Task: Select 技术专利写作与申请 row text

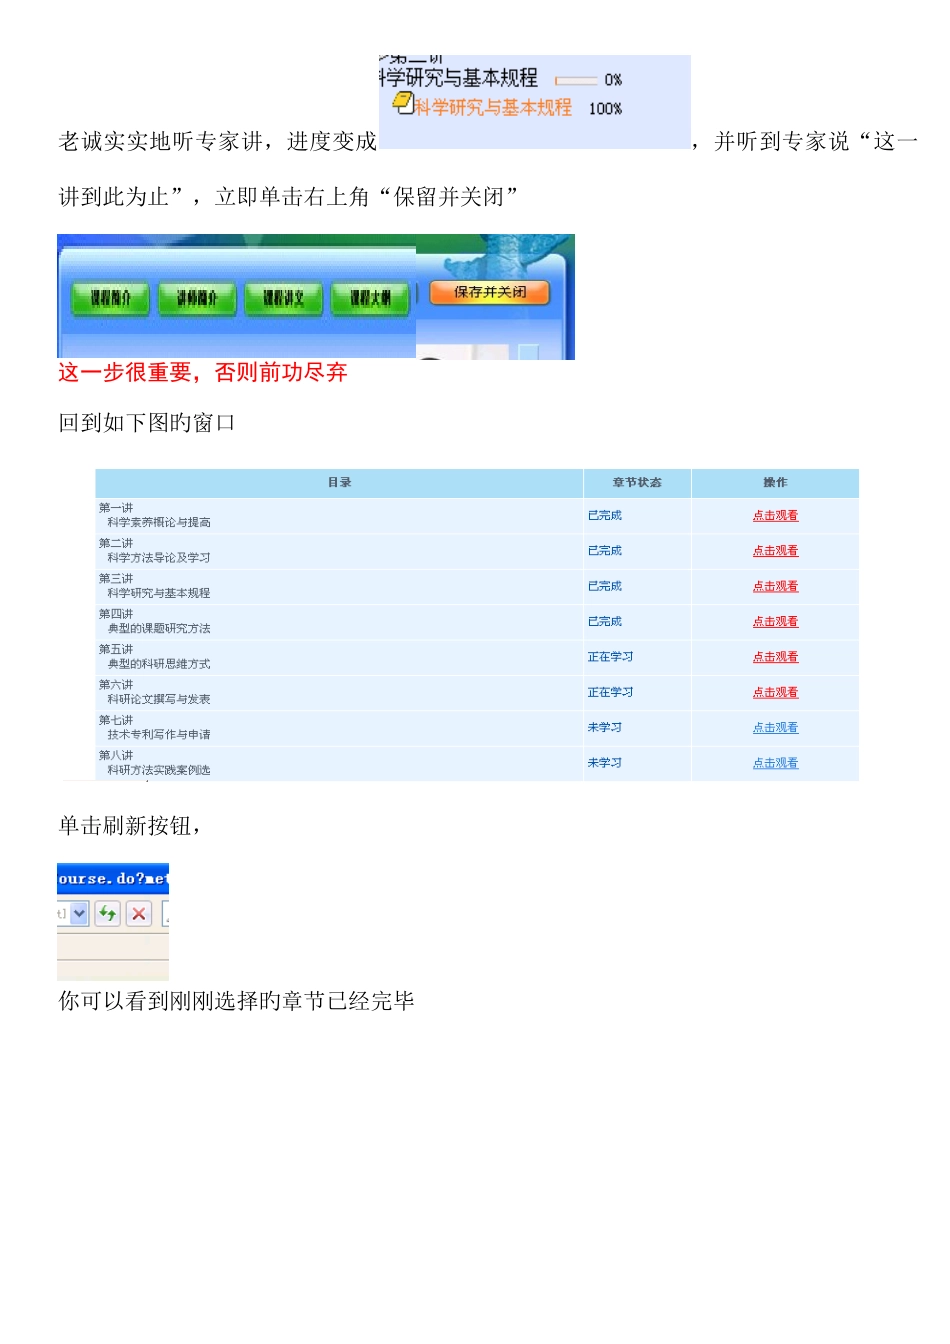Action: point(159,735)
